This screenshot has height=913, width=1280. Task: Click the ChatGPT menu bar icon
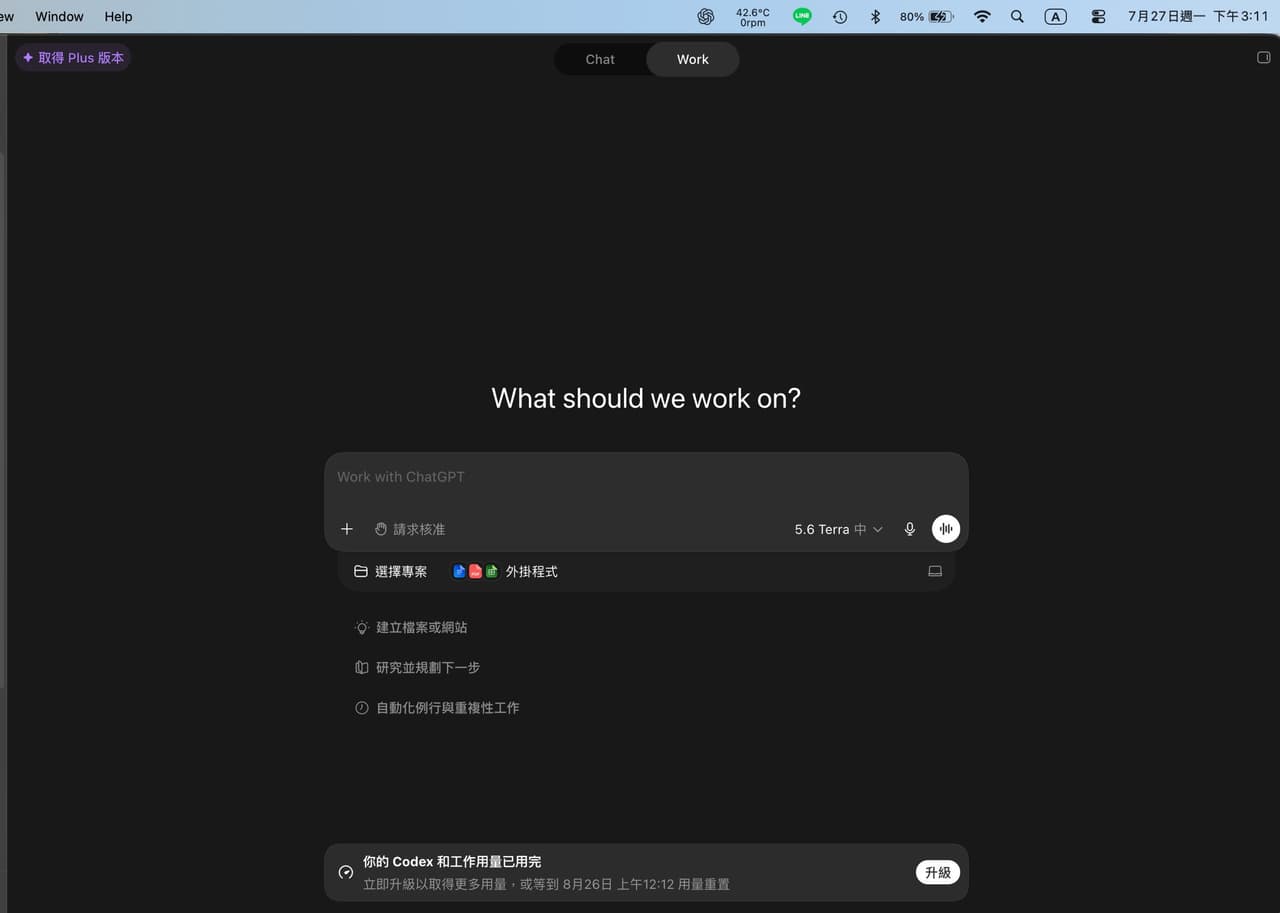[706, 17]
